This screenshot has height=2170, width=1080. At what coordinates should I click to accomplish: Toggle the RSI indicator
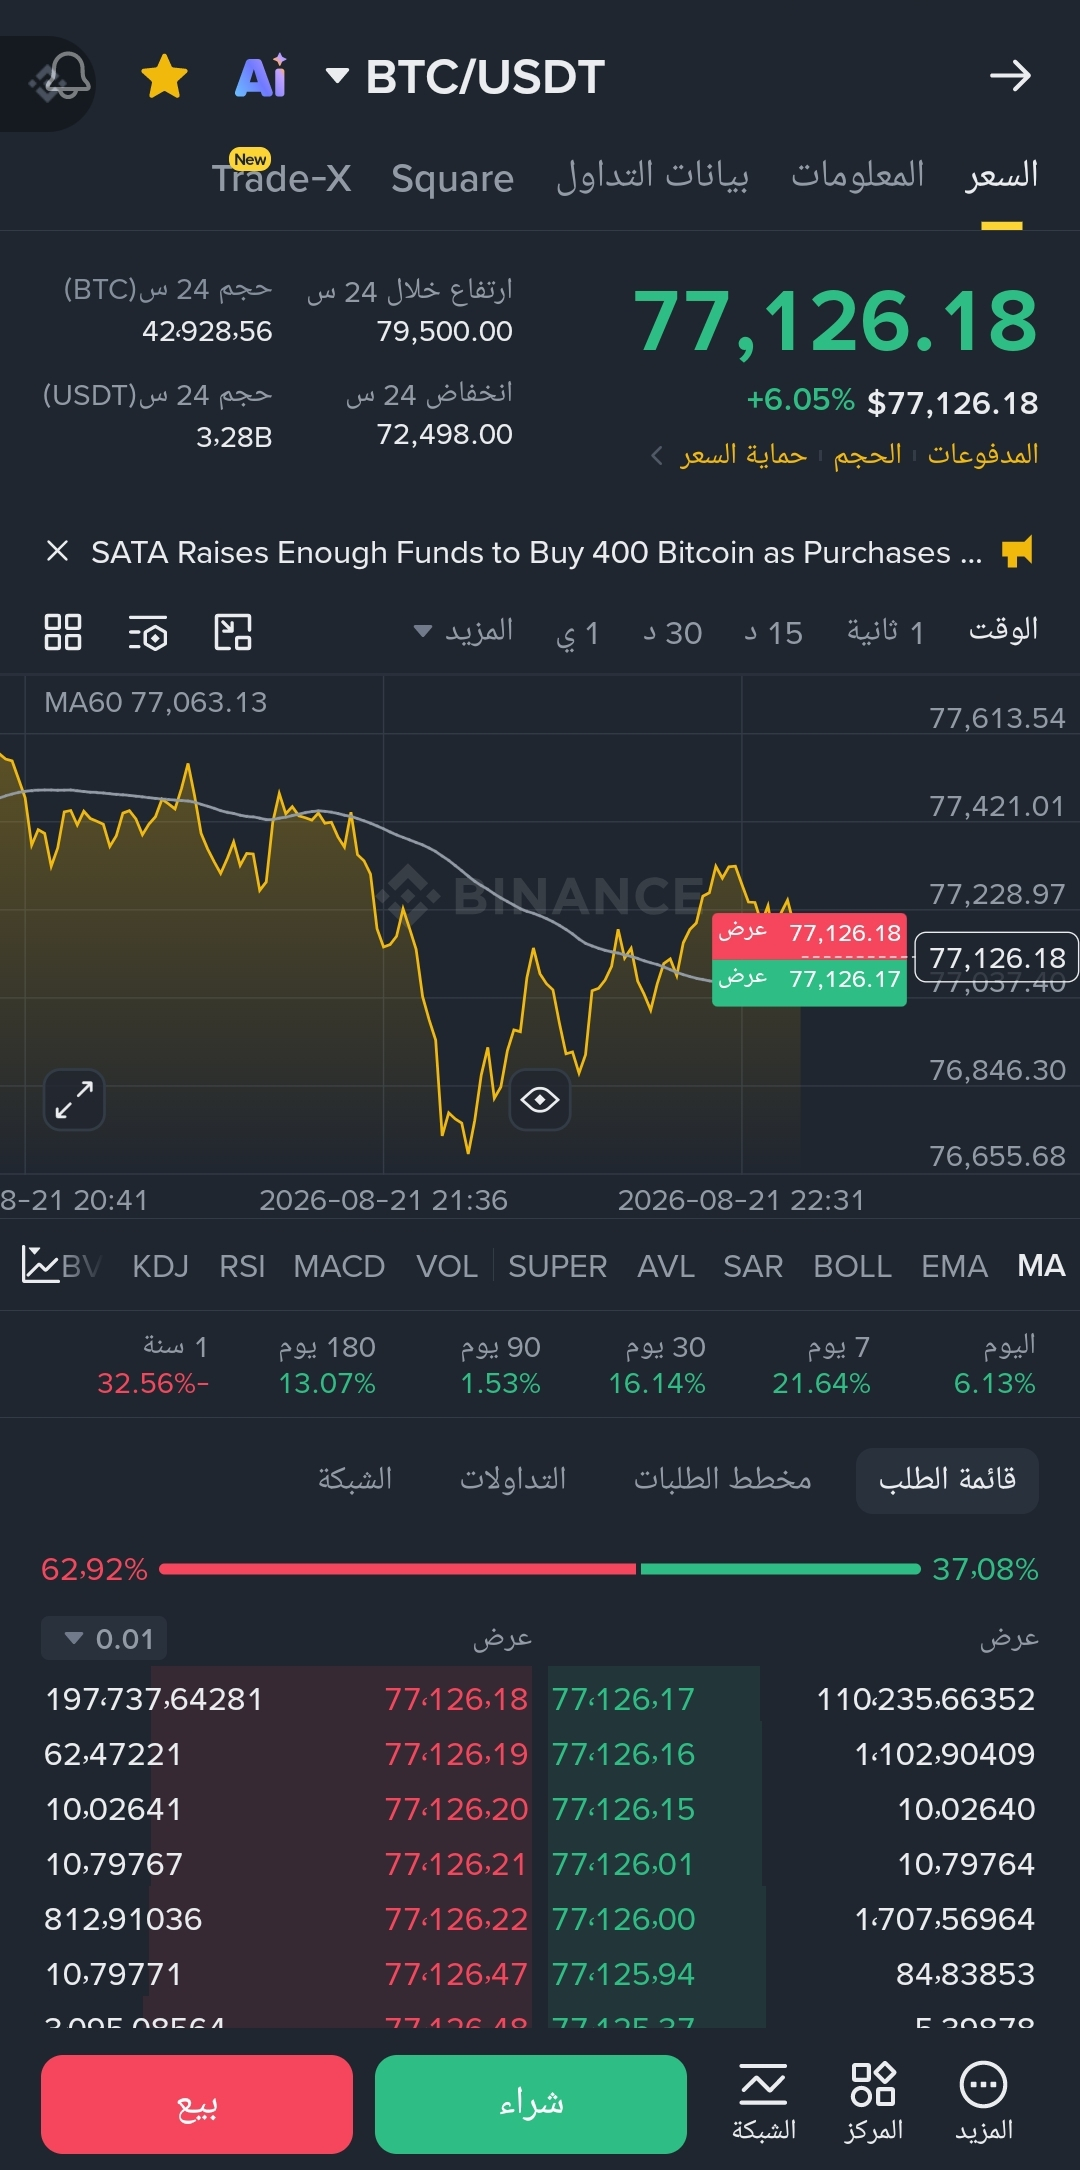pyautogui.click(x=242, y=1266)
